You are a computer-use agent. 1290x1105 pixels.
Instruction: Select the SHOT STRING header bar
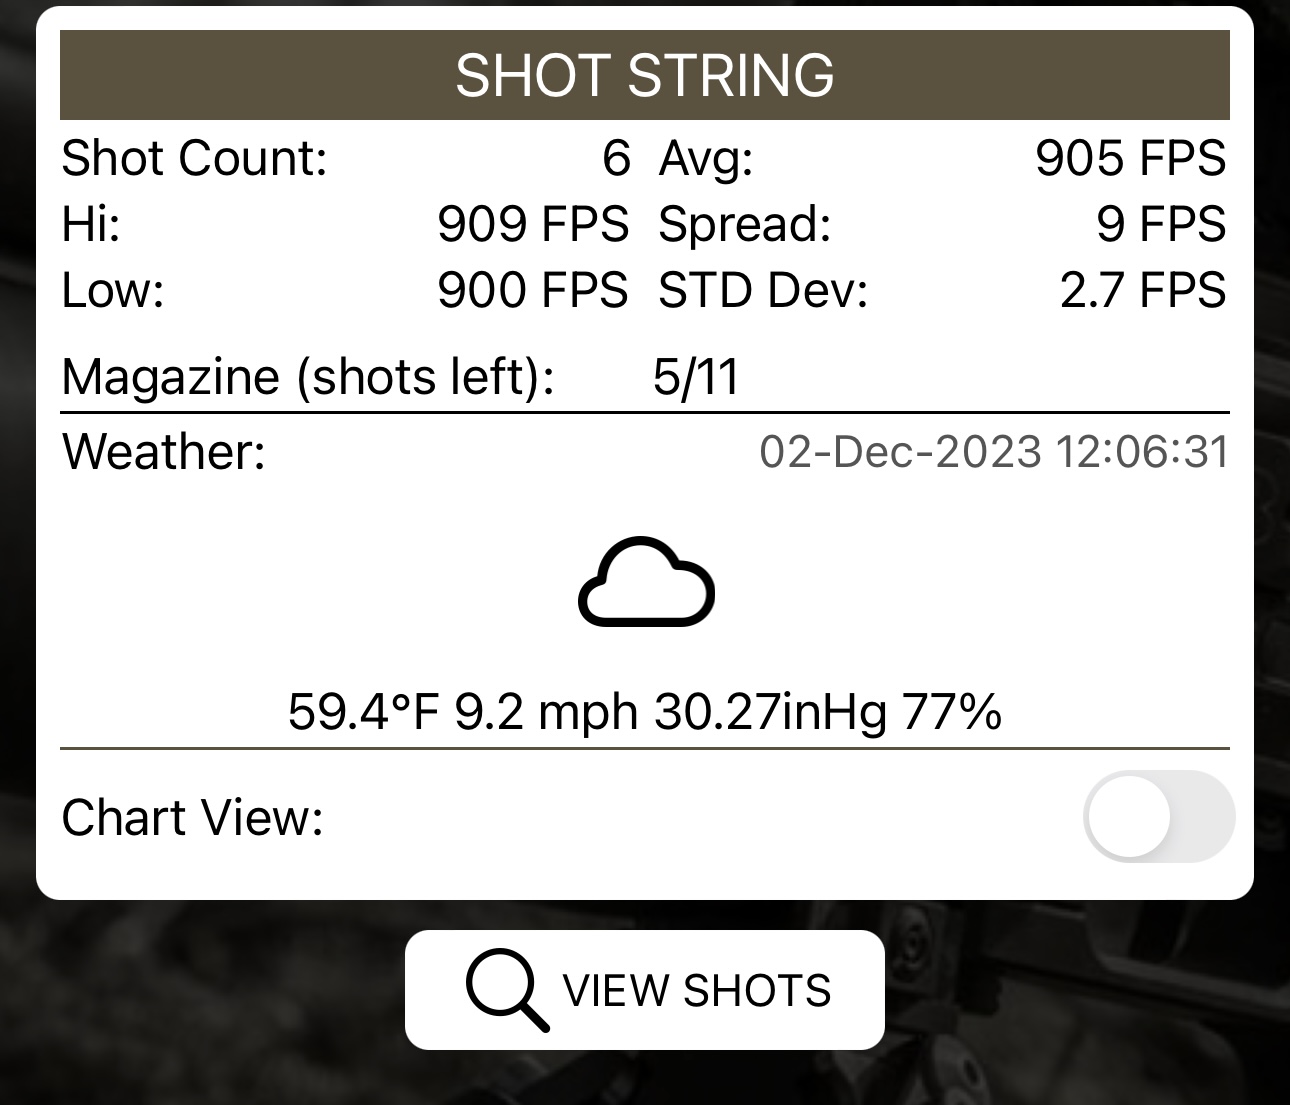coord(645,75)
